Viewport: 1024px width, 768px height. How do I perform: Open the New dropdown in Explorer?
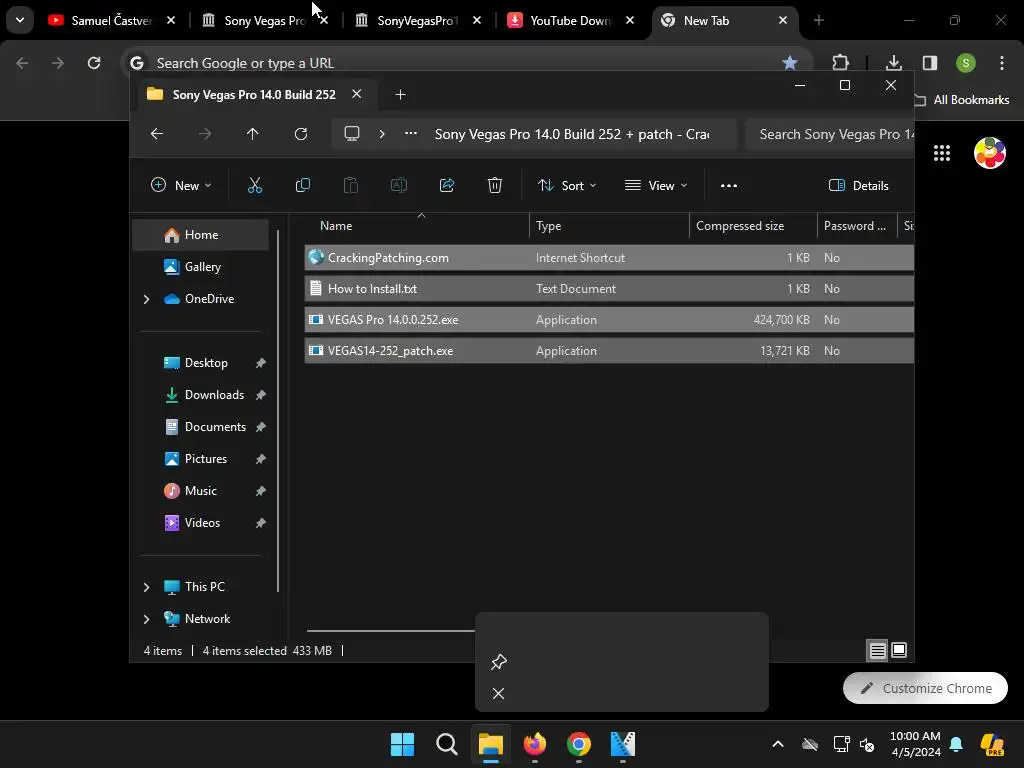click(x=181, y=185)
